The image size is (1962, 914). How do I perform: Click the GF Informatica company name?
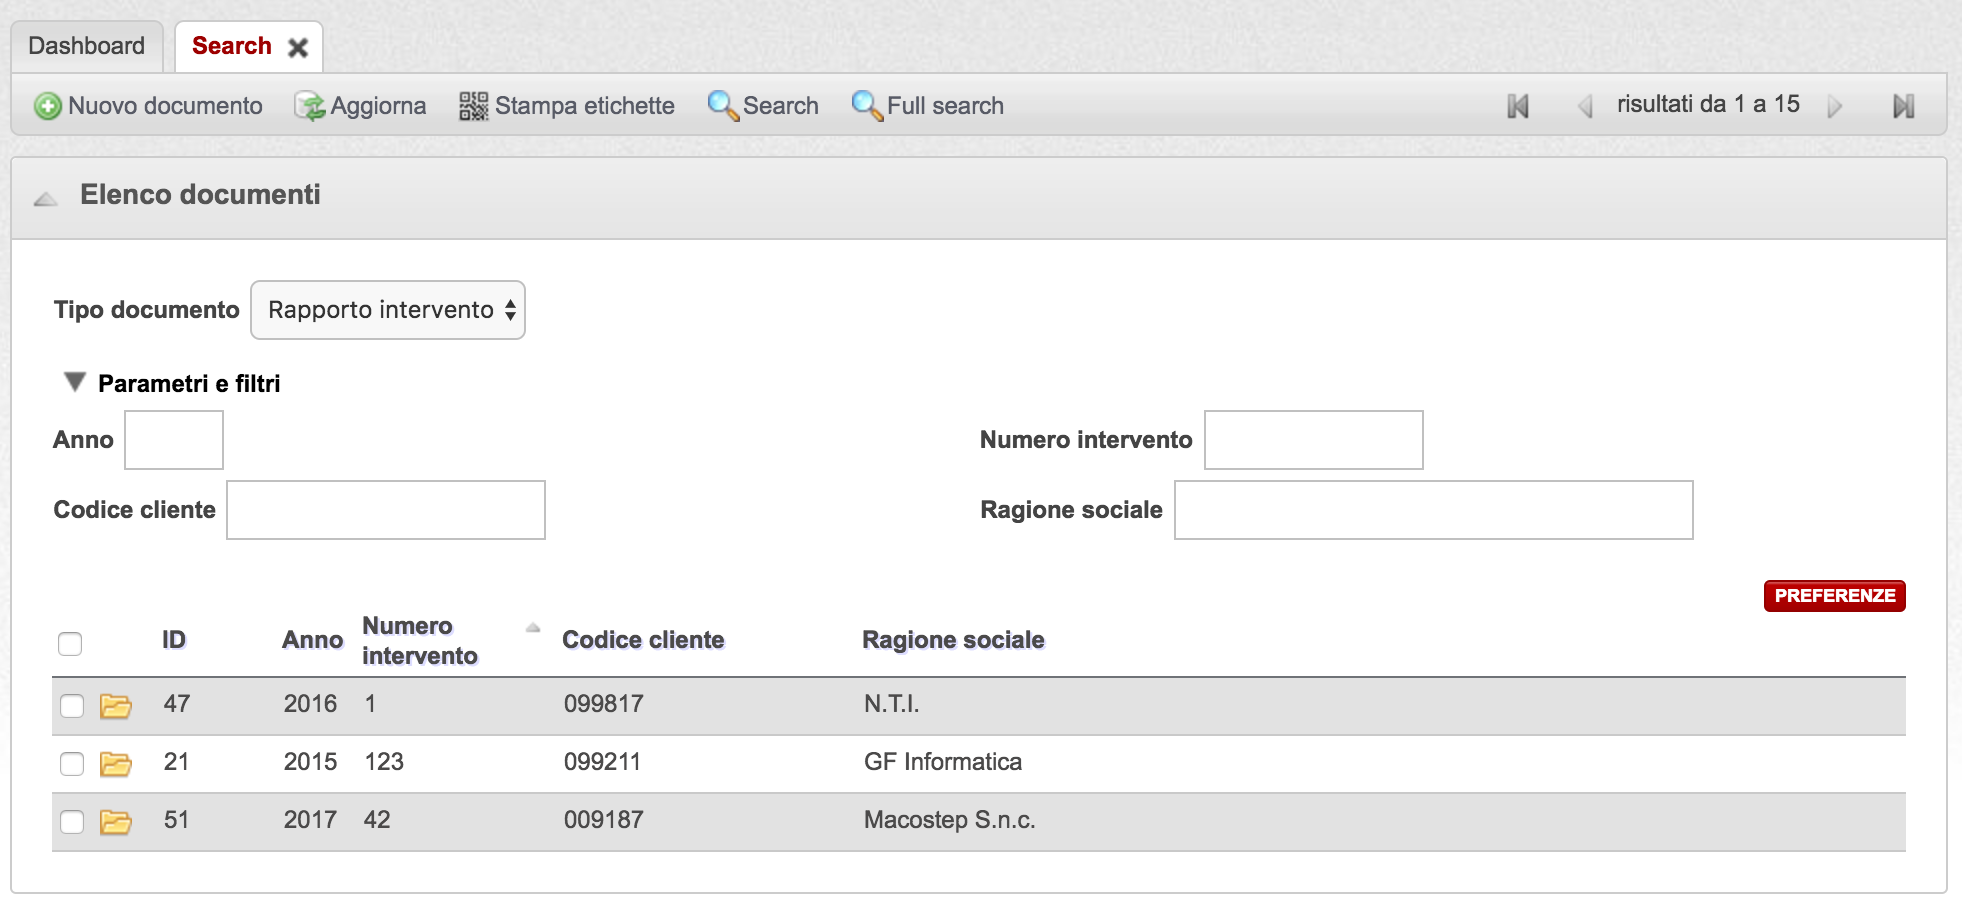(943, 762)
